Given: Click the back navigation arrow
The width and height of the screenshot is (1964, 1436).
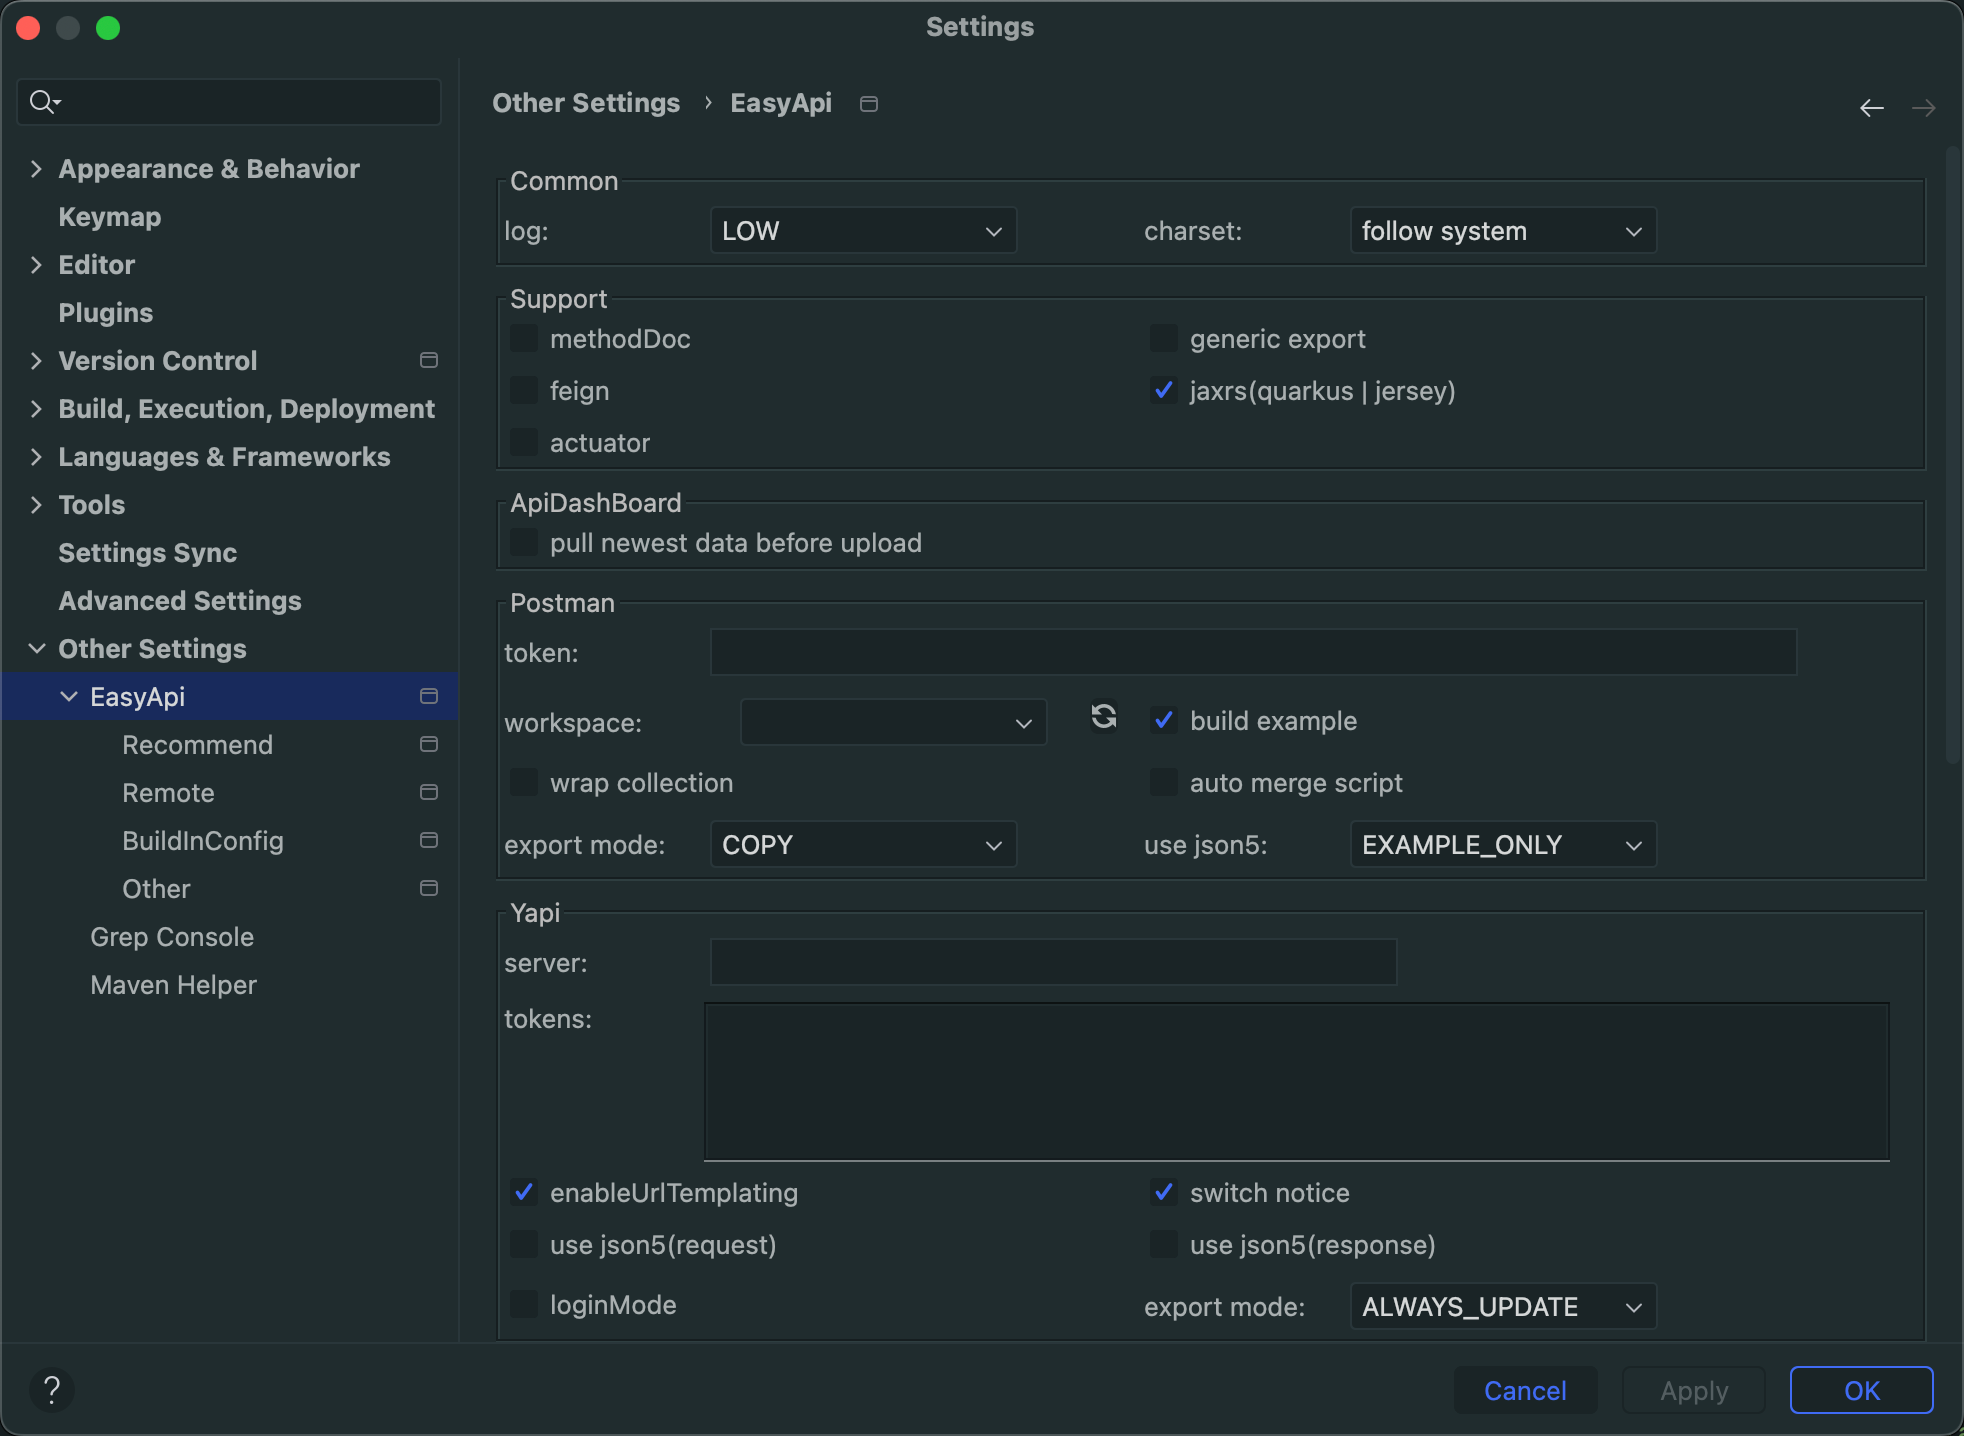Looking at the screenshot, I should (1871, 107).
